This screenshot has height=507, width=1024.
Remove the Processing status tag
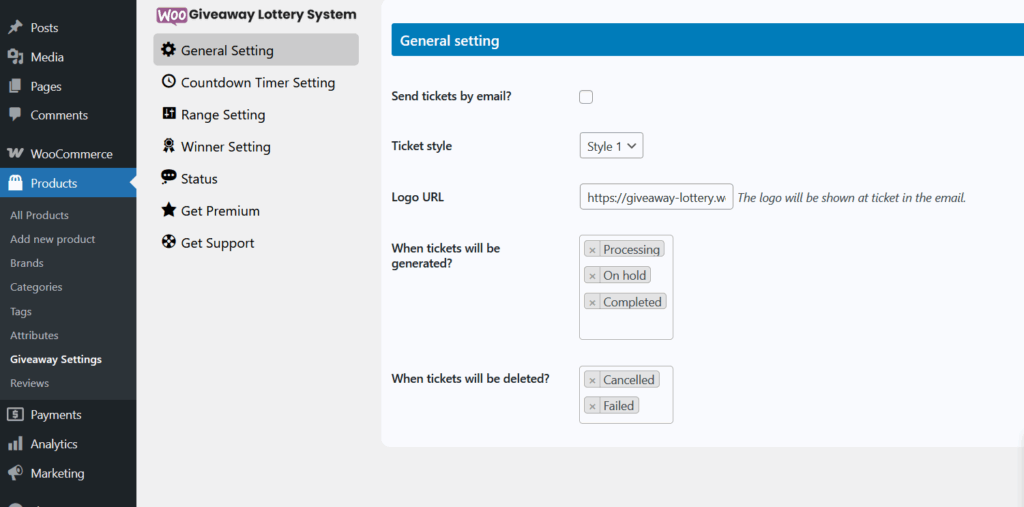592,250
